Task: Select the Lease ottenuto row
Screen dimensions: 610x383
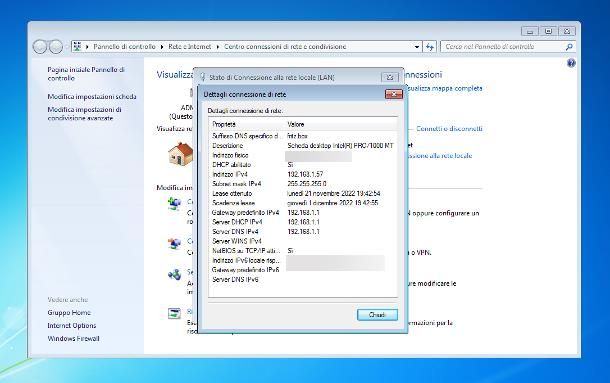Action: tap(303, 193)
